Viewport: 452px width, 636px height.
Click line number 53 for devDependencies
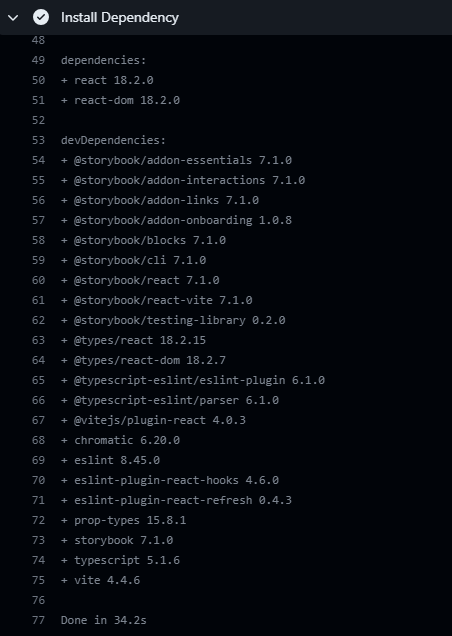[x=38, y=140]
